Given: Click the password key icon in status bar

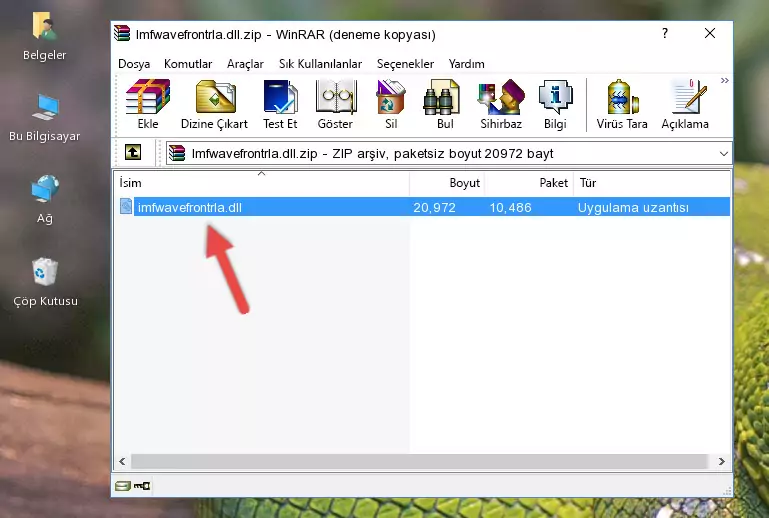Looking at the screenshot, I should coord(142,486).
